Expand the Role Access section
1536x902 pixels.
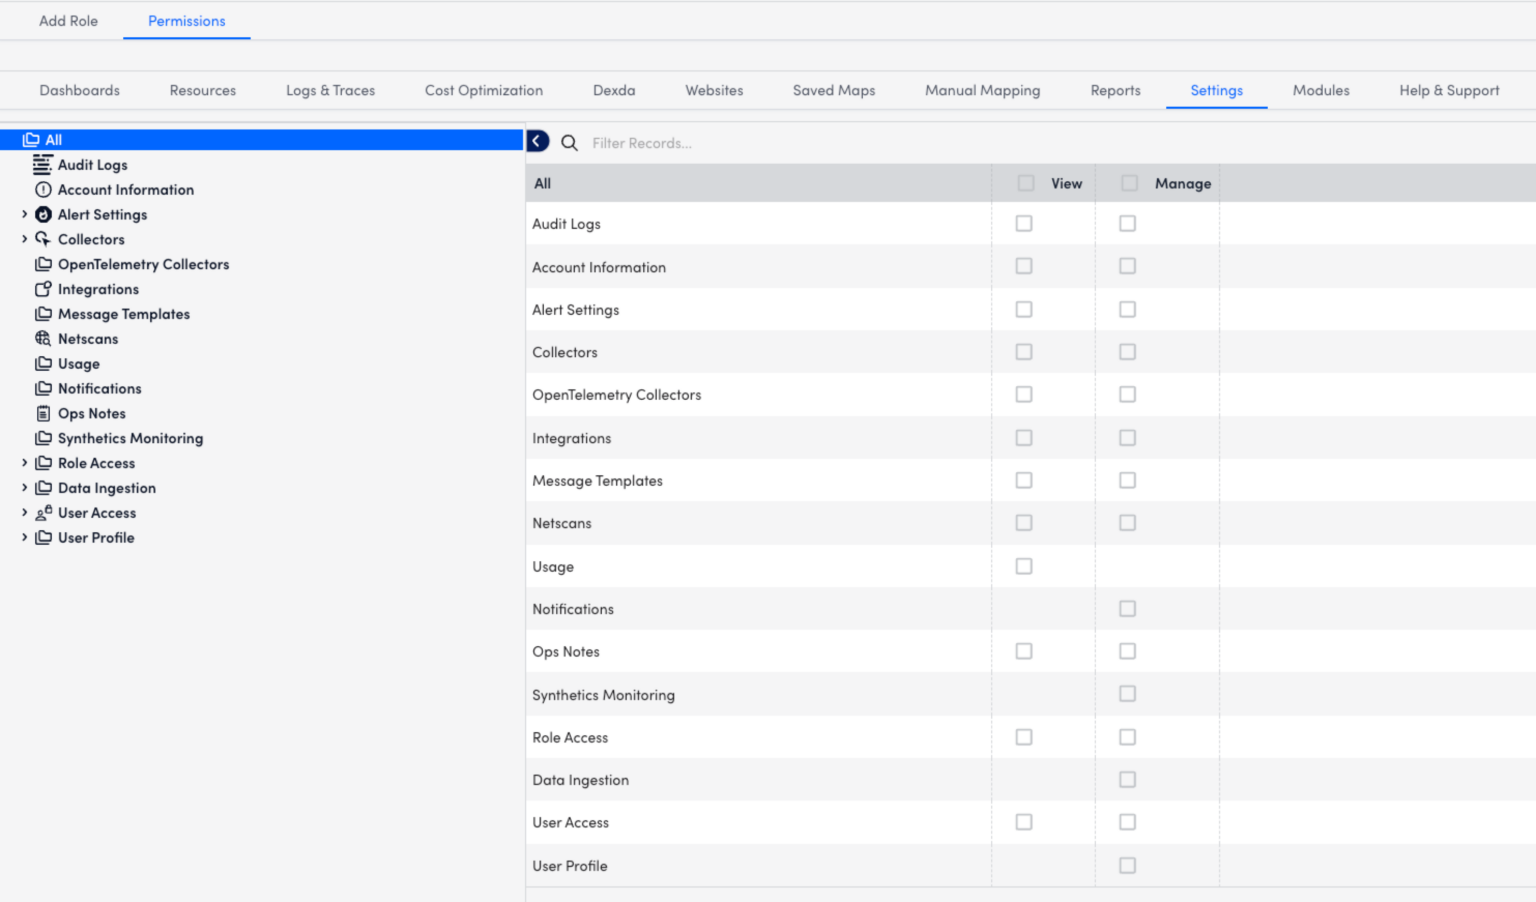click(25, 463)
